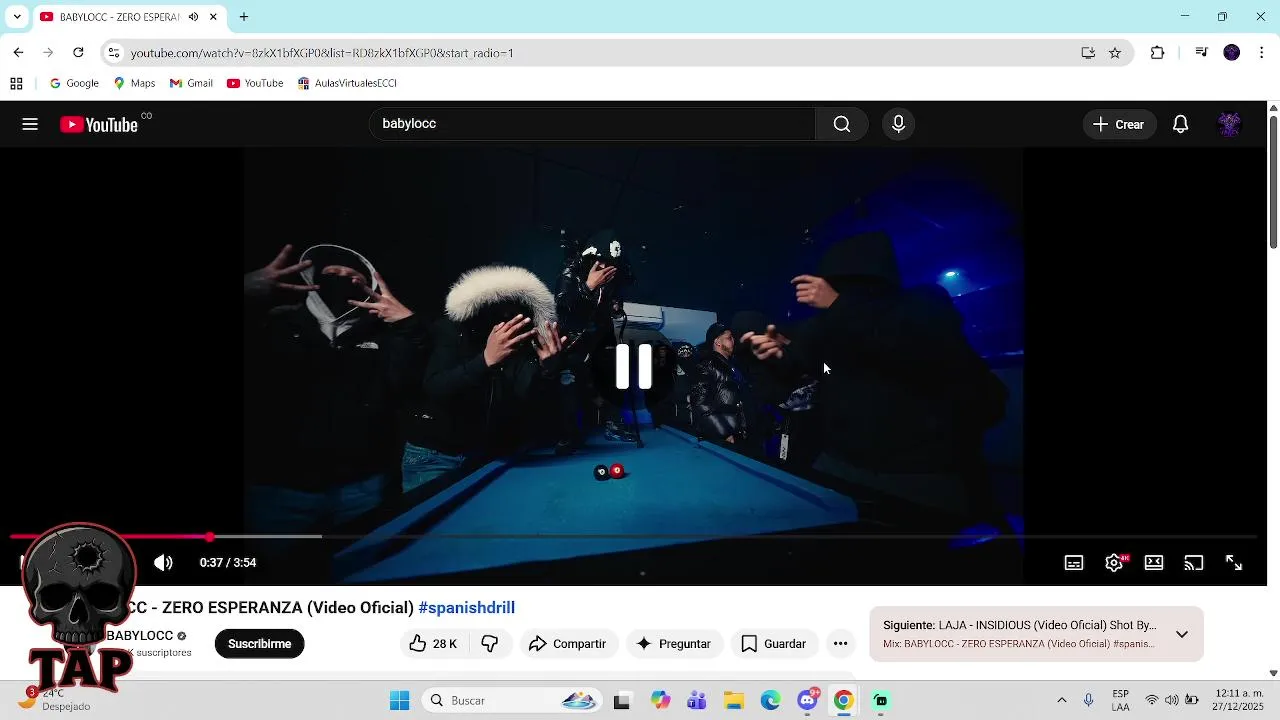Image resolution: width=1280 pixels, height=720 pixels.
Task: Open the AulasVirtualesECCI bookmark
Action: 347,83
